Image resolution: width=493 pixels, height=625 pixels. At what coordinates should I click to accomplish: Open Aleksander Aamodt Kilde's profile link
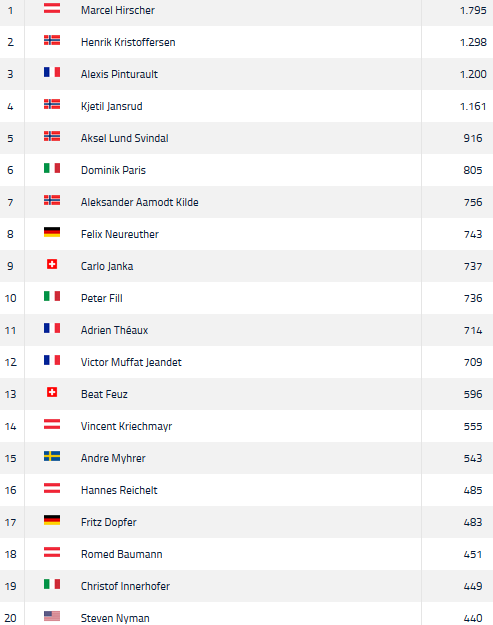139,202
